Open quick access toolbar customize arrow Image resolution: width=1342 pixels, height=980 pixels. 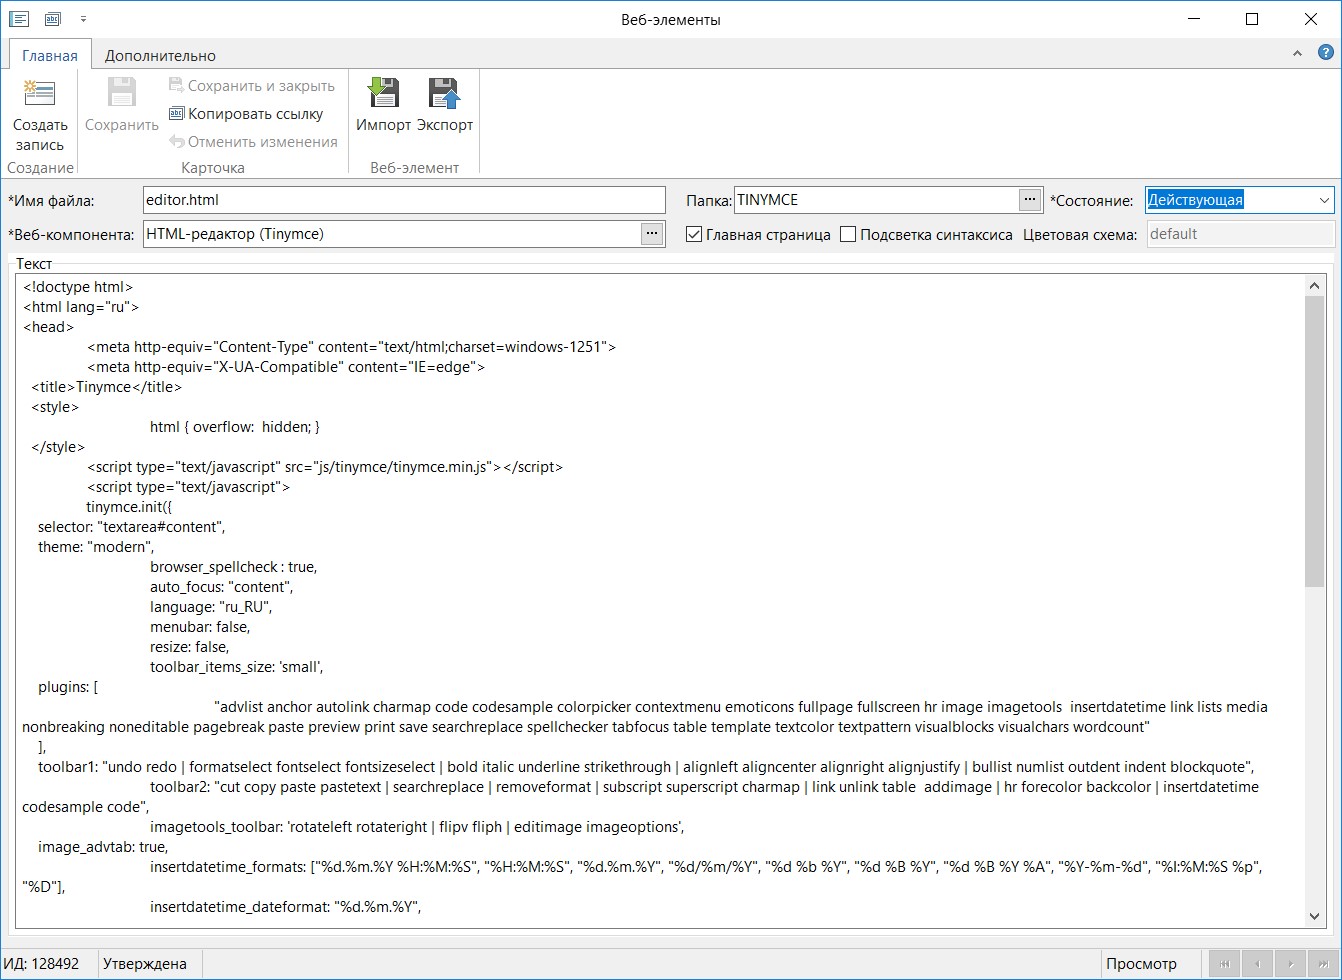[x=83, y=19]
